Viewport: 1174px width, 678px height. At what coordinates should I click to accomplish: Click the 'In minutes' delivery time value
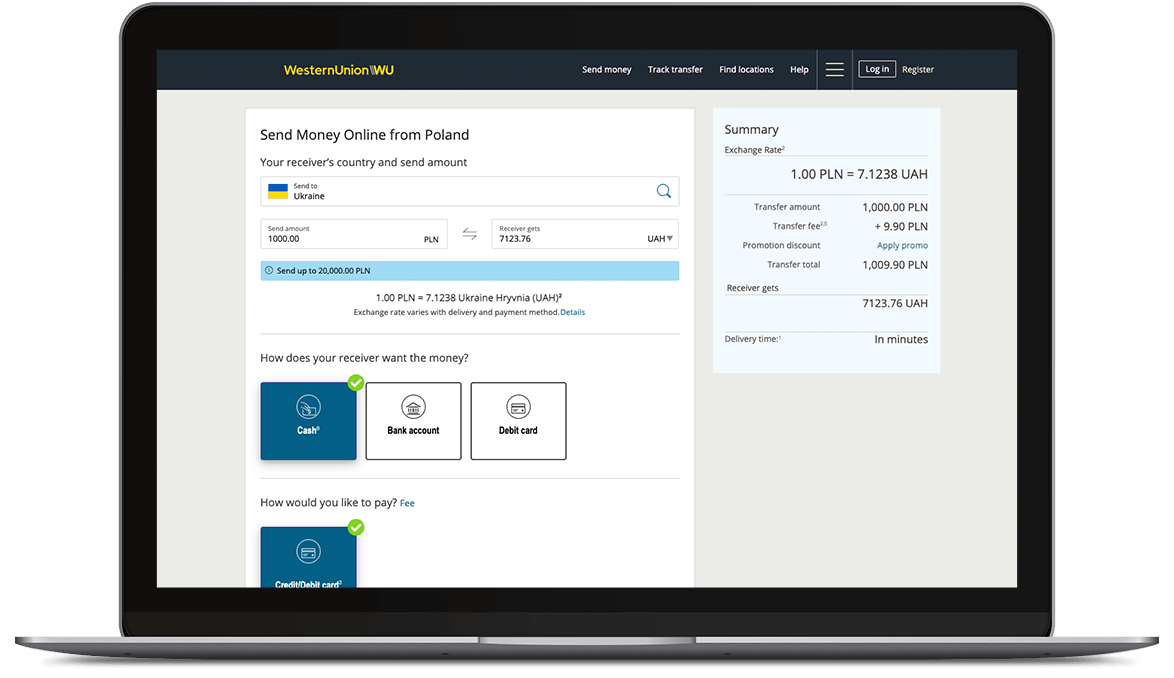[x=901, y=340]
